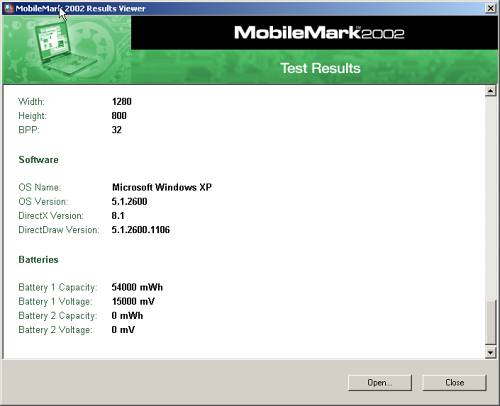Screen dimensions: 500x406
Task: Select the Width value 1280
Action: click(x=122, y=101)
